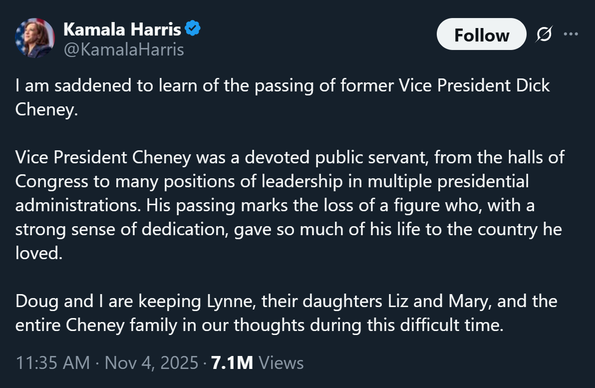Open Kamala Harris's profile picture
Viewport: 595px width, 388px height.
tap(35, 38)
